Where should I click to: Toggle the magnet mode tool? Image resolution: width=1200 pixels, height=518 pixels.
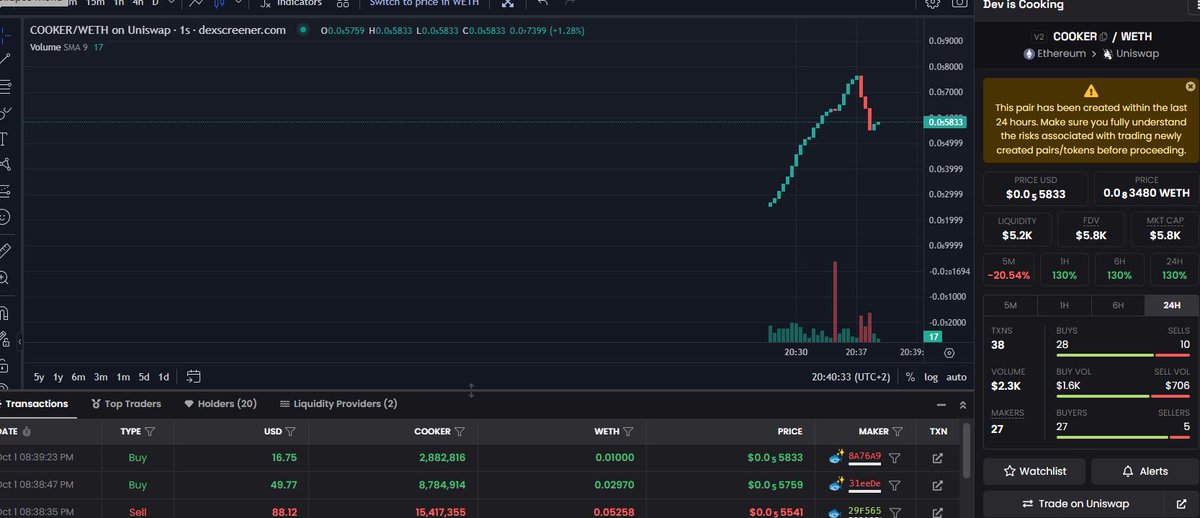5,312
